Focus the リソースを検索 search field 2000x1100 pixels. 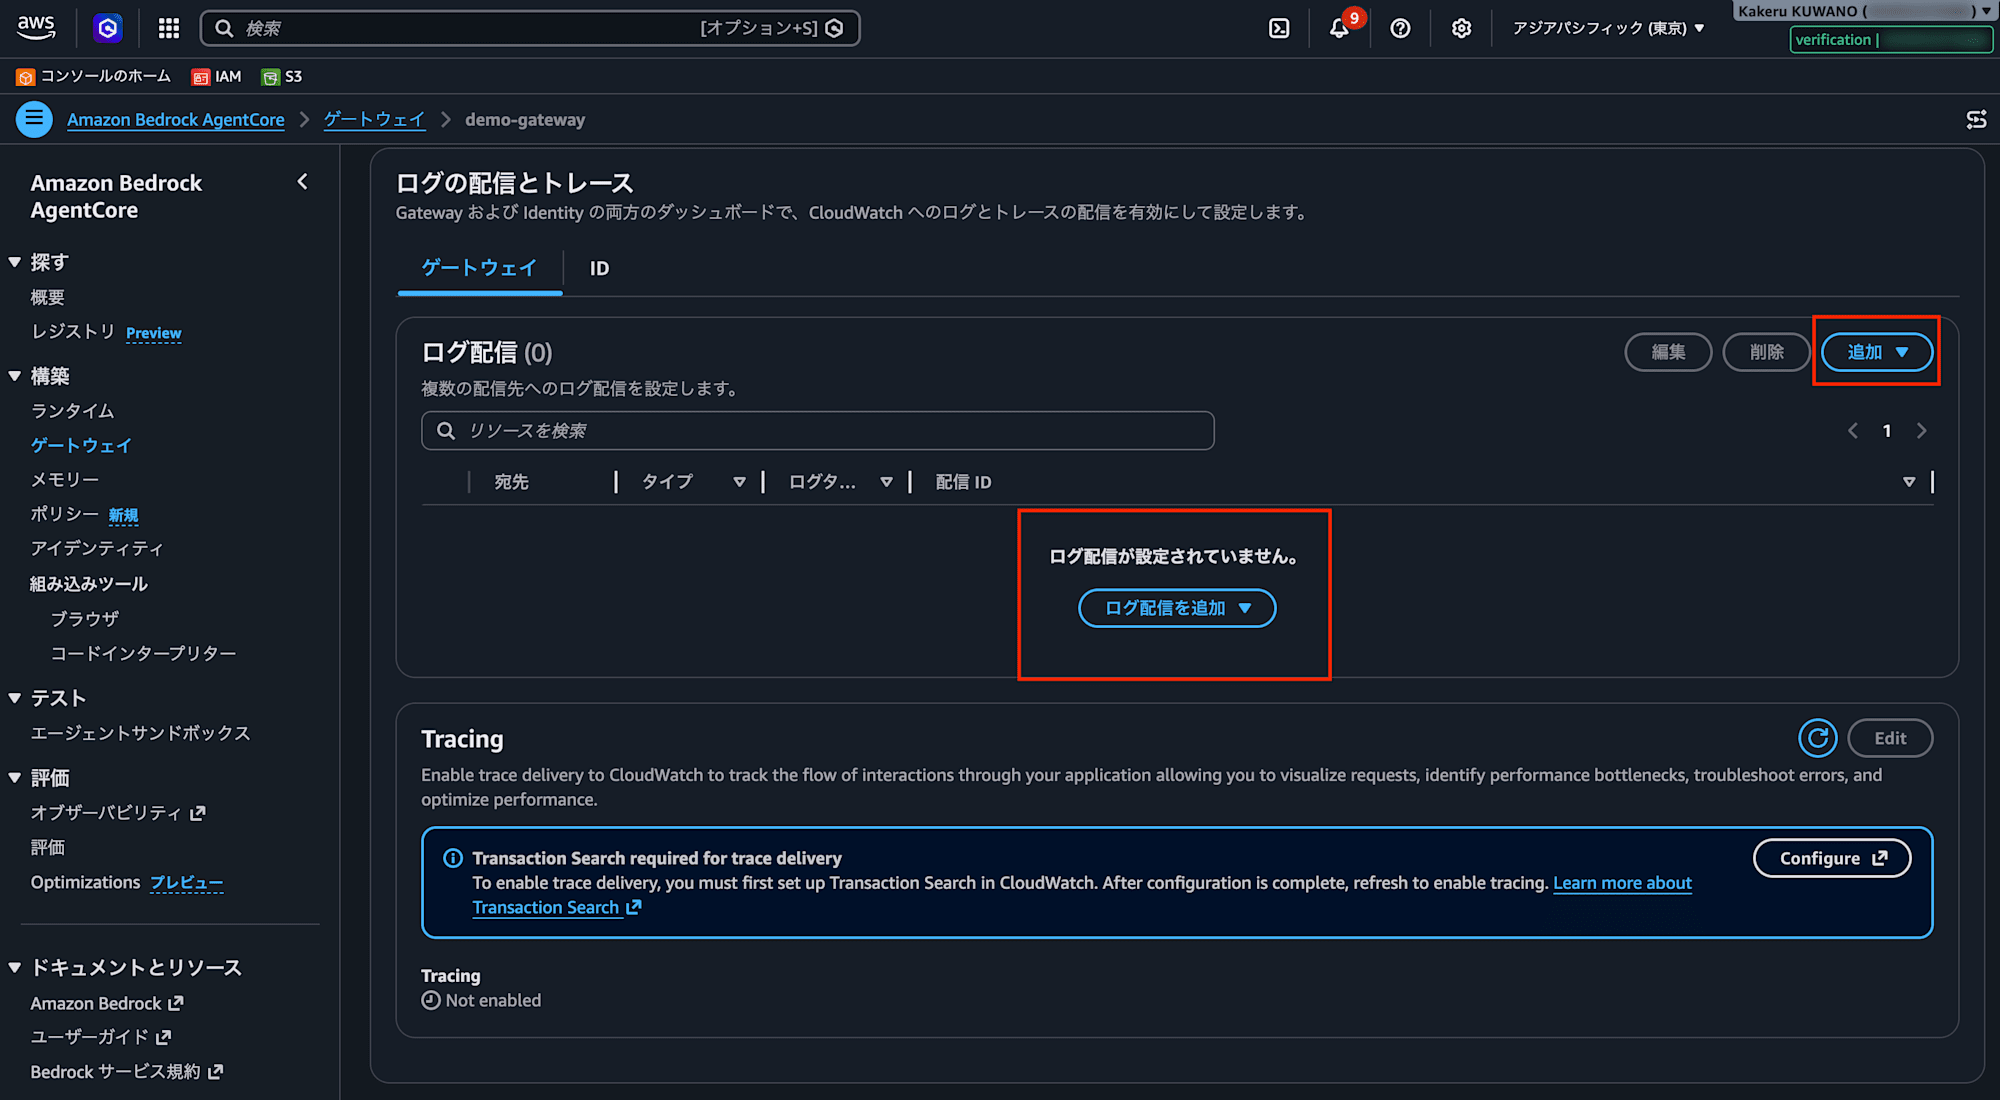[818, 431]
